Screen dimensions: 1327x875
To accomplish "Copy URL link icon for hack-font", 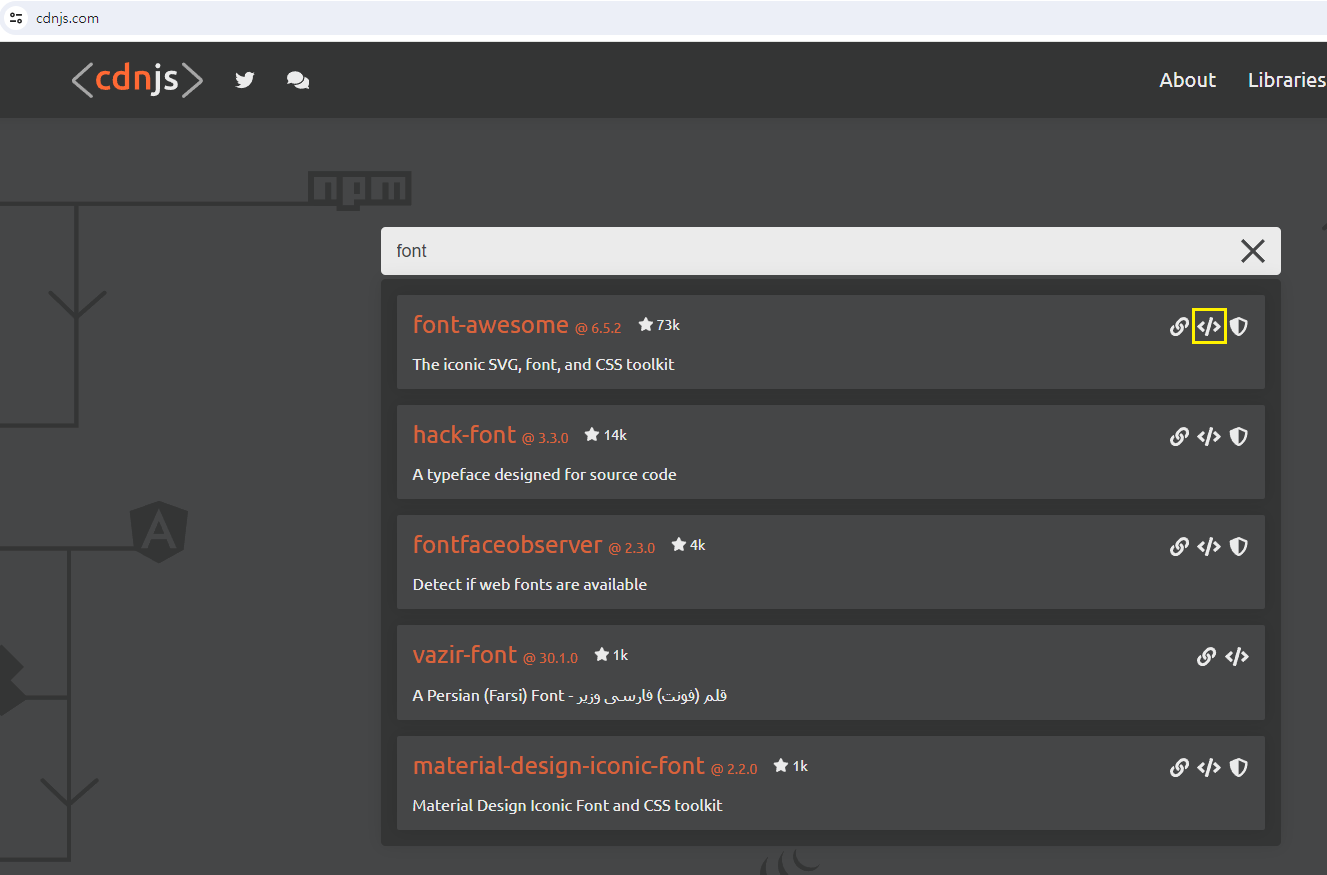I will (x=1180, y=436).
